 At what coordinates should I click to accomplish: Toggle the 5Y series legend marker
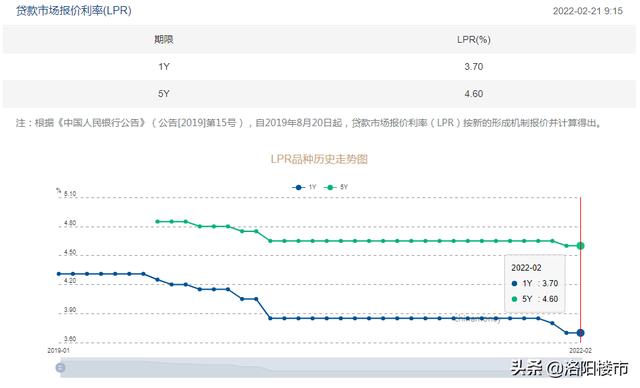tap(330, 187)
